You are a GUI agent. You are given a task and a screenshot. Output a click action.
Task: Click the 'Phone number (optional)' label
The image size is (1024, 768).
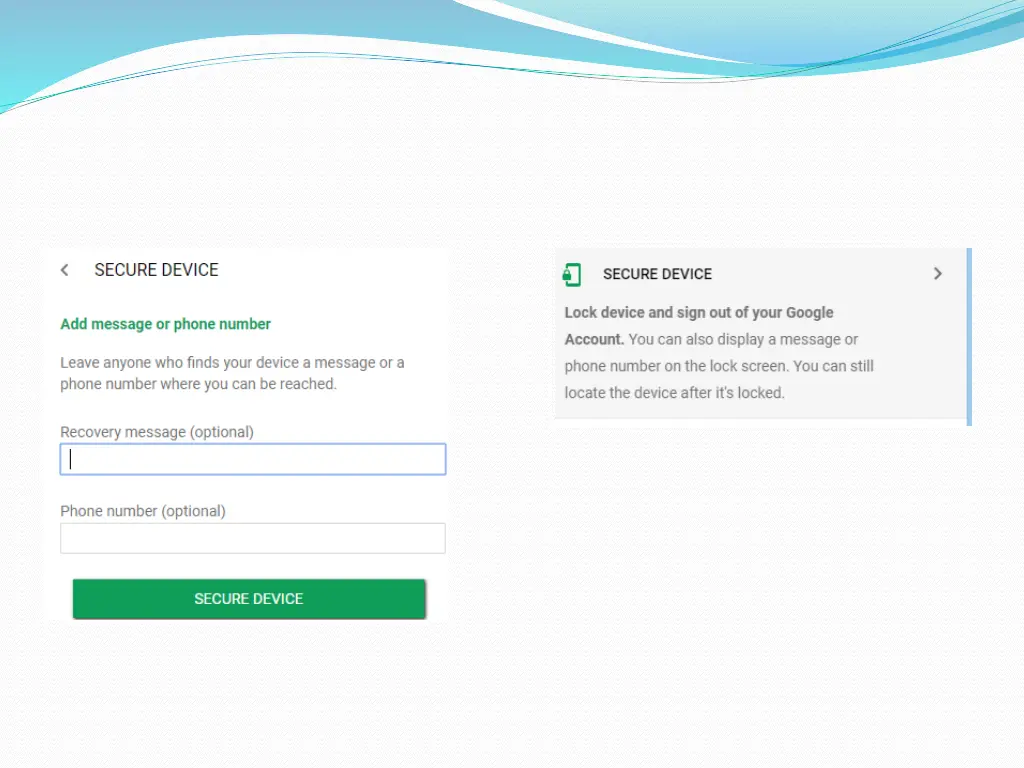pos(143,511)
